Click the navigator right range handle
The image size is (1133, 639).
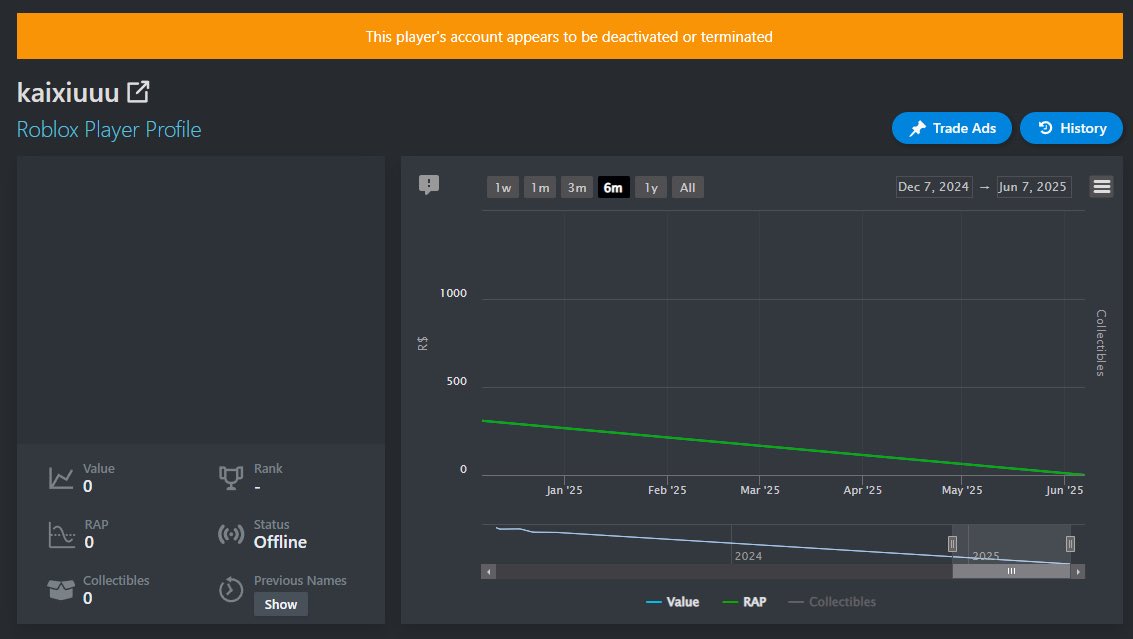pos(1070,544)
